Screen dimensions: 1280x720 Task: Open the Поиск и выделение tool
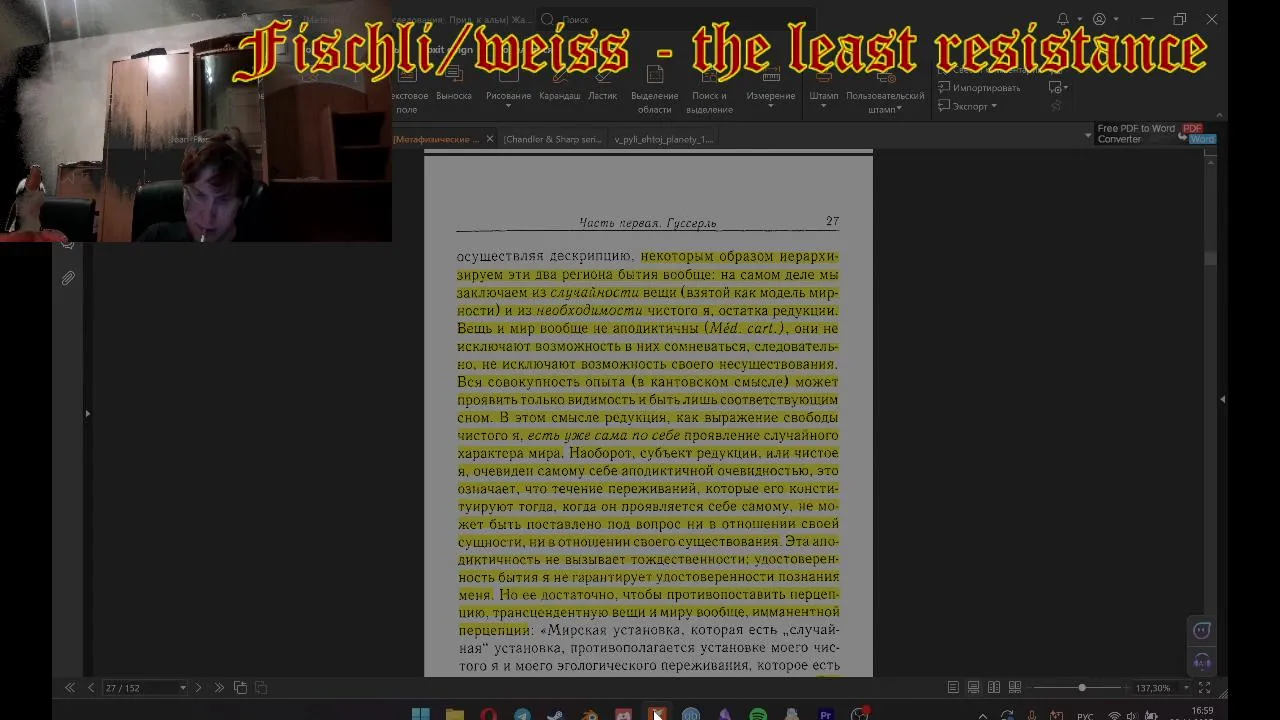click(x=709, y=91)
